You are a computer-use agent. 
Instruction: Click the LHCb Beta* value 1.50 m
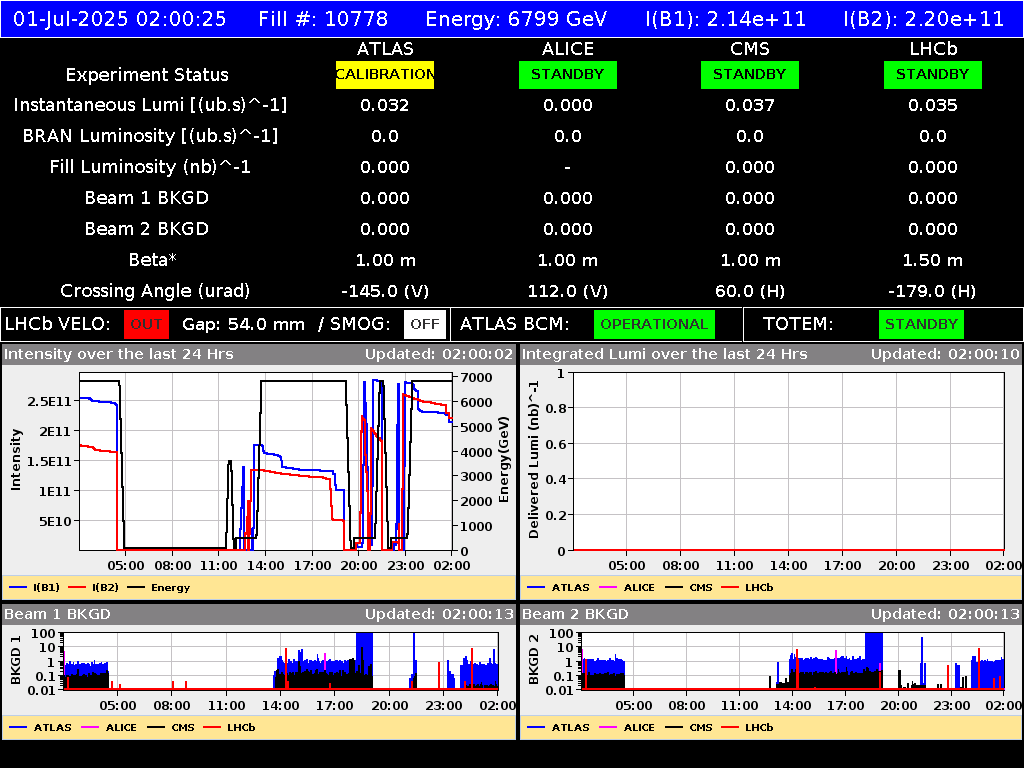point(933,261)
